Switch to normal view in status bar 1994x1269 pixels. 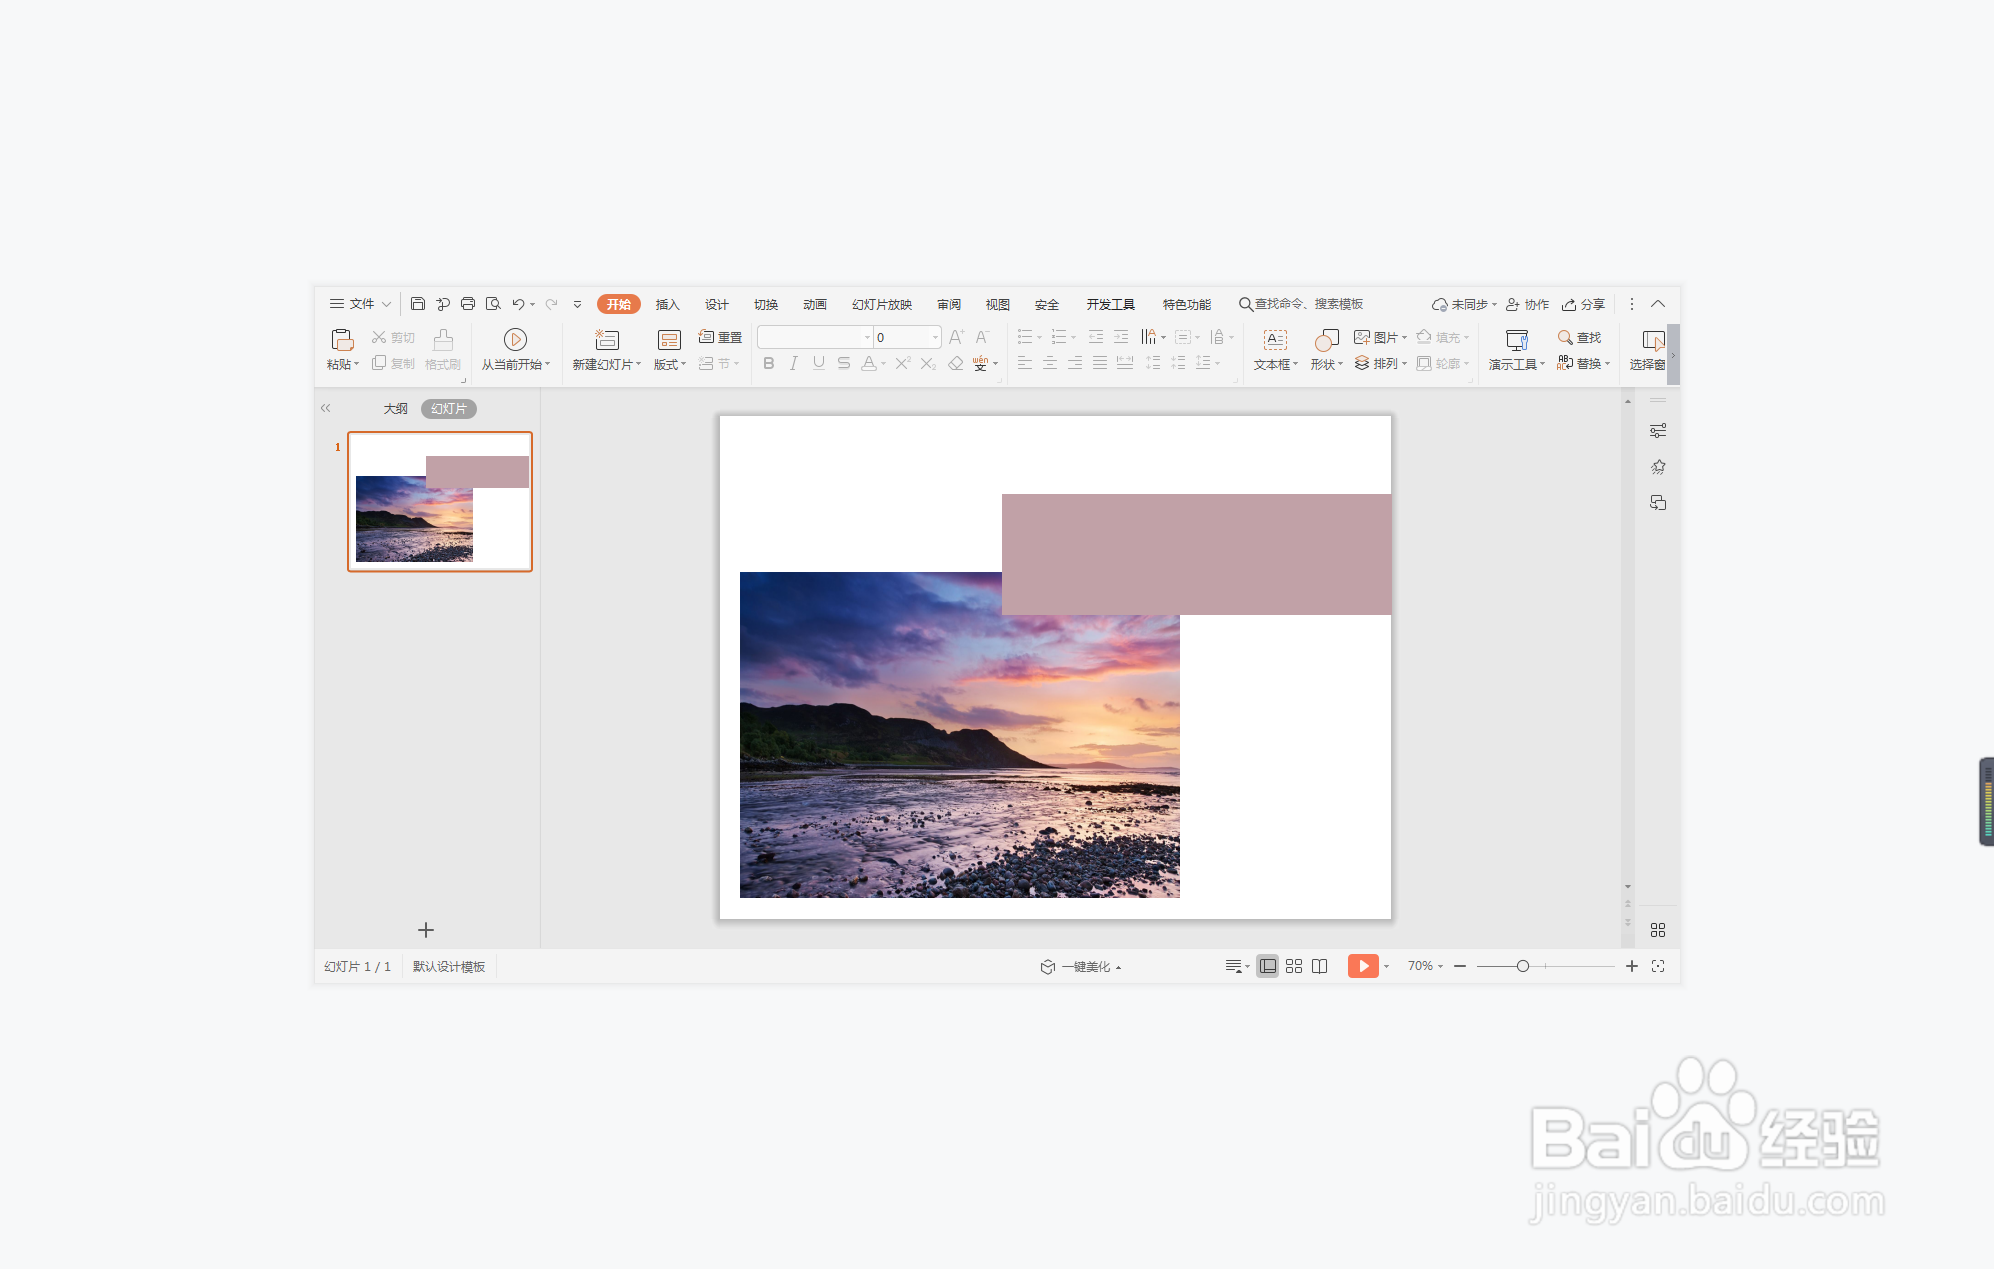(x=1267, y=966)
